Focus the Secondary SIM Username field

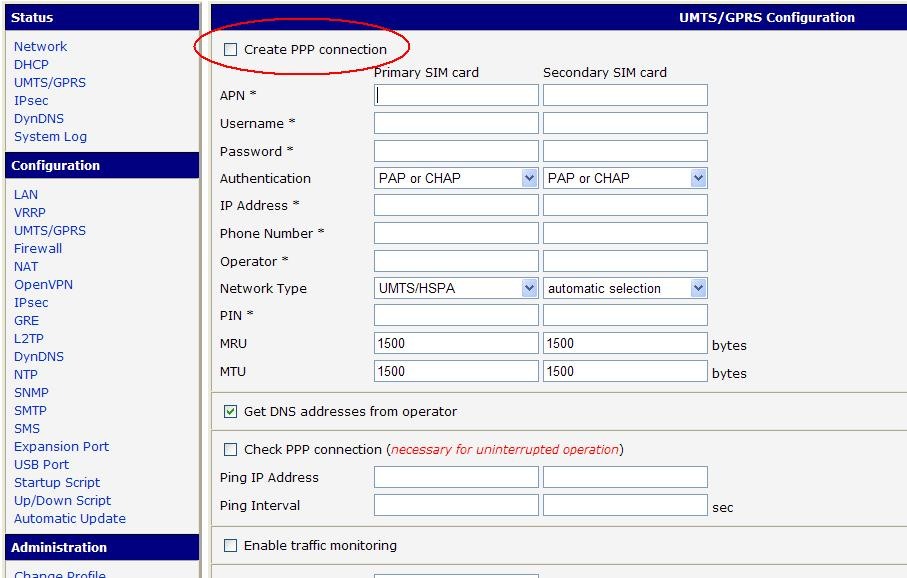tap(625, 123)
